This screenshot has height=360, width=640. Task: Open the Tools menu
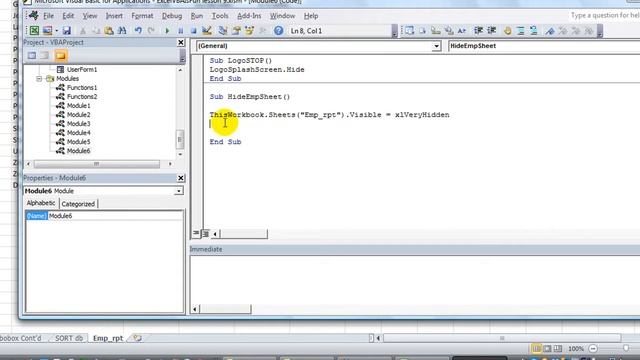[x=220, y=16]
